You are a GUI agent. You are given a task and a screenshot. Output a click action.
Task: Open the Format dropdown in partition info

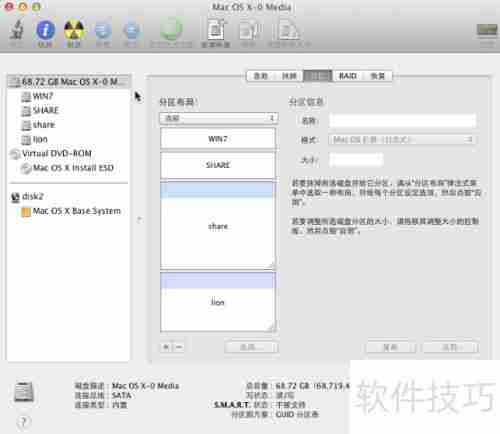(403, 139)
